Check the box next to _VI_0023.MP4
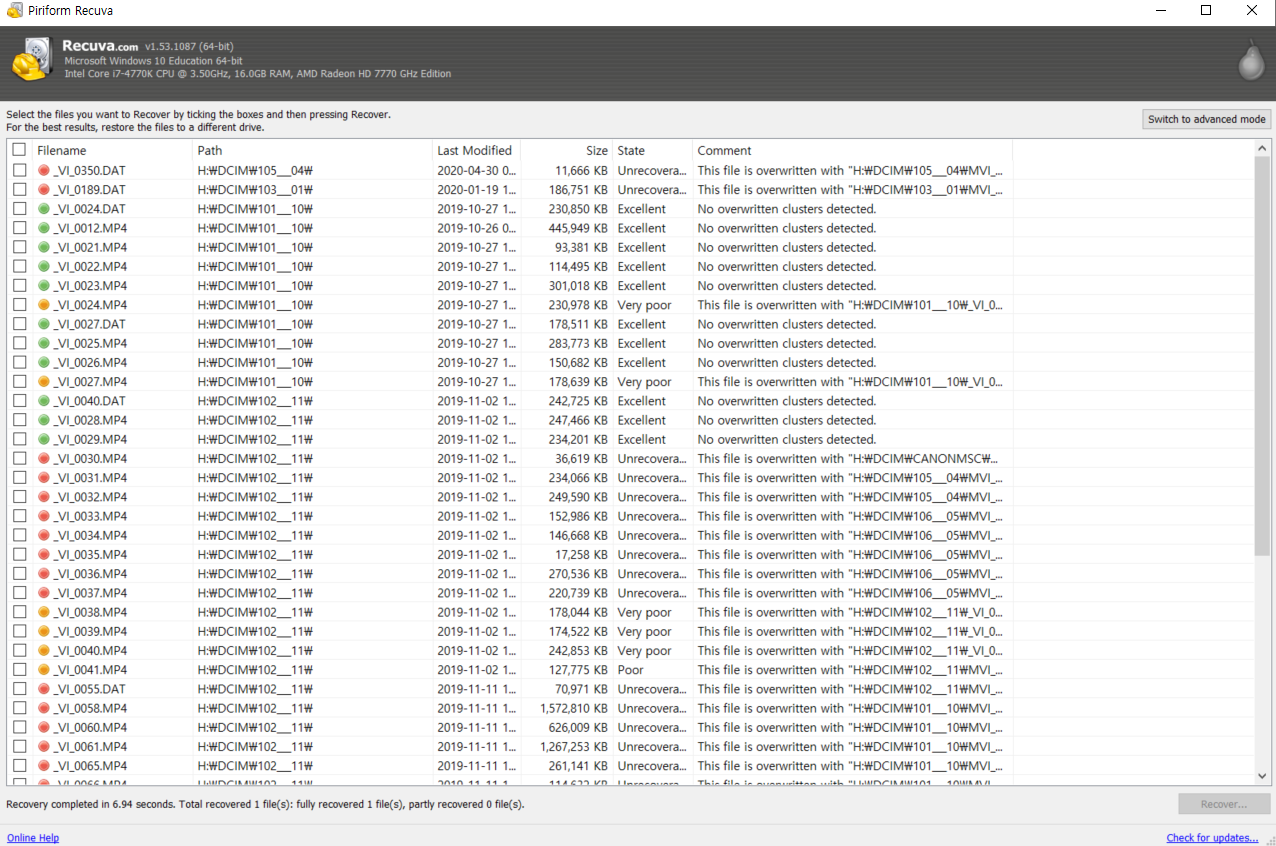1276x846 pixels. [19, 285]
